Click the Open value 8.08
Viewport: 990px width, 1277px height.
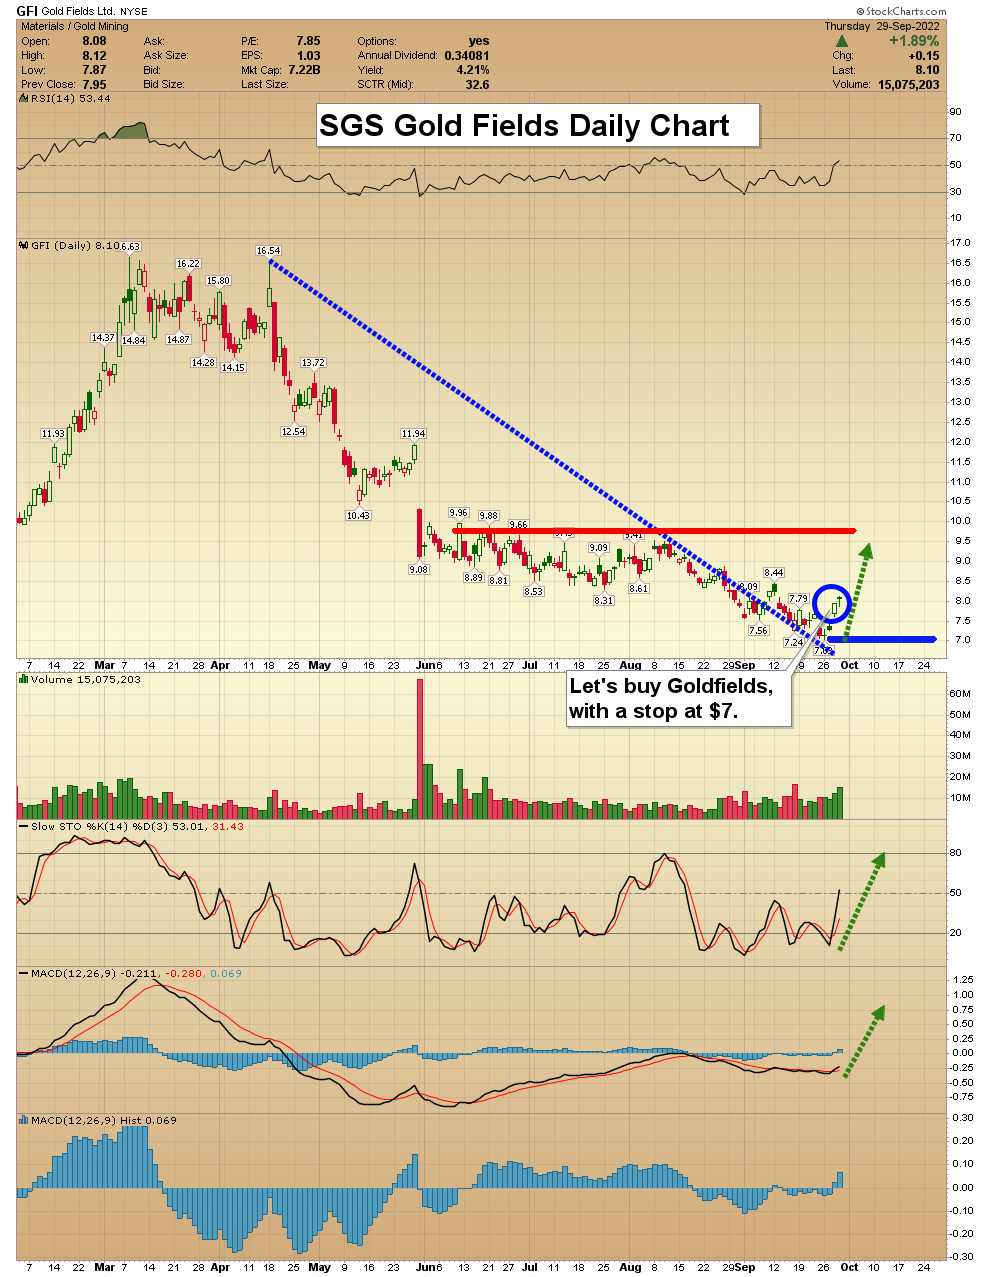click(x=94, y=41)
